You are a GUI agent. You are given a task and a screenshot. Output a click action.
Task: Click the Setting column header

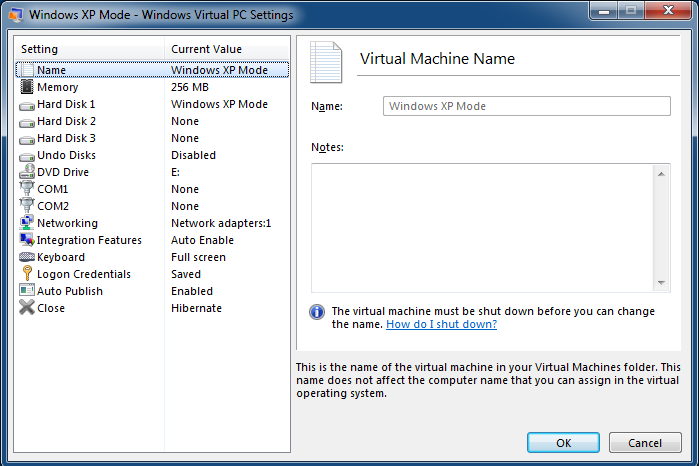pos(90,49)
